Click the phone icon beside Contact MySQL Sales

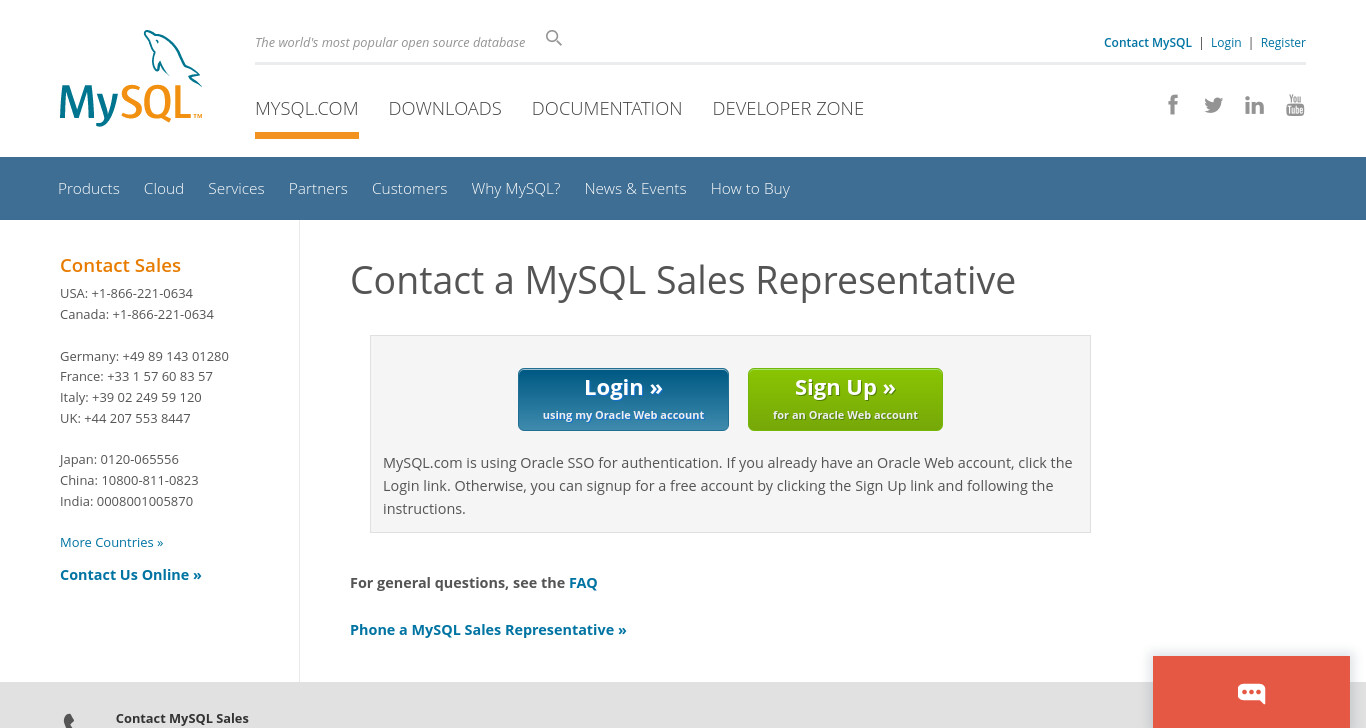pyautogui.click(x=68, y=720)
